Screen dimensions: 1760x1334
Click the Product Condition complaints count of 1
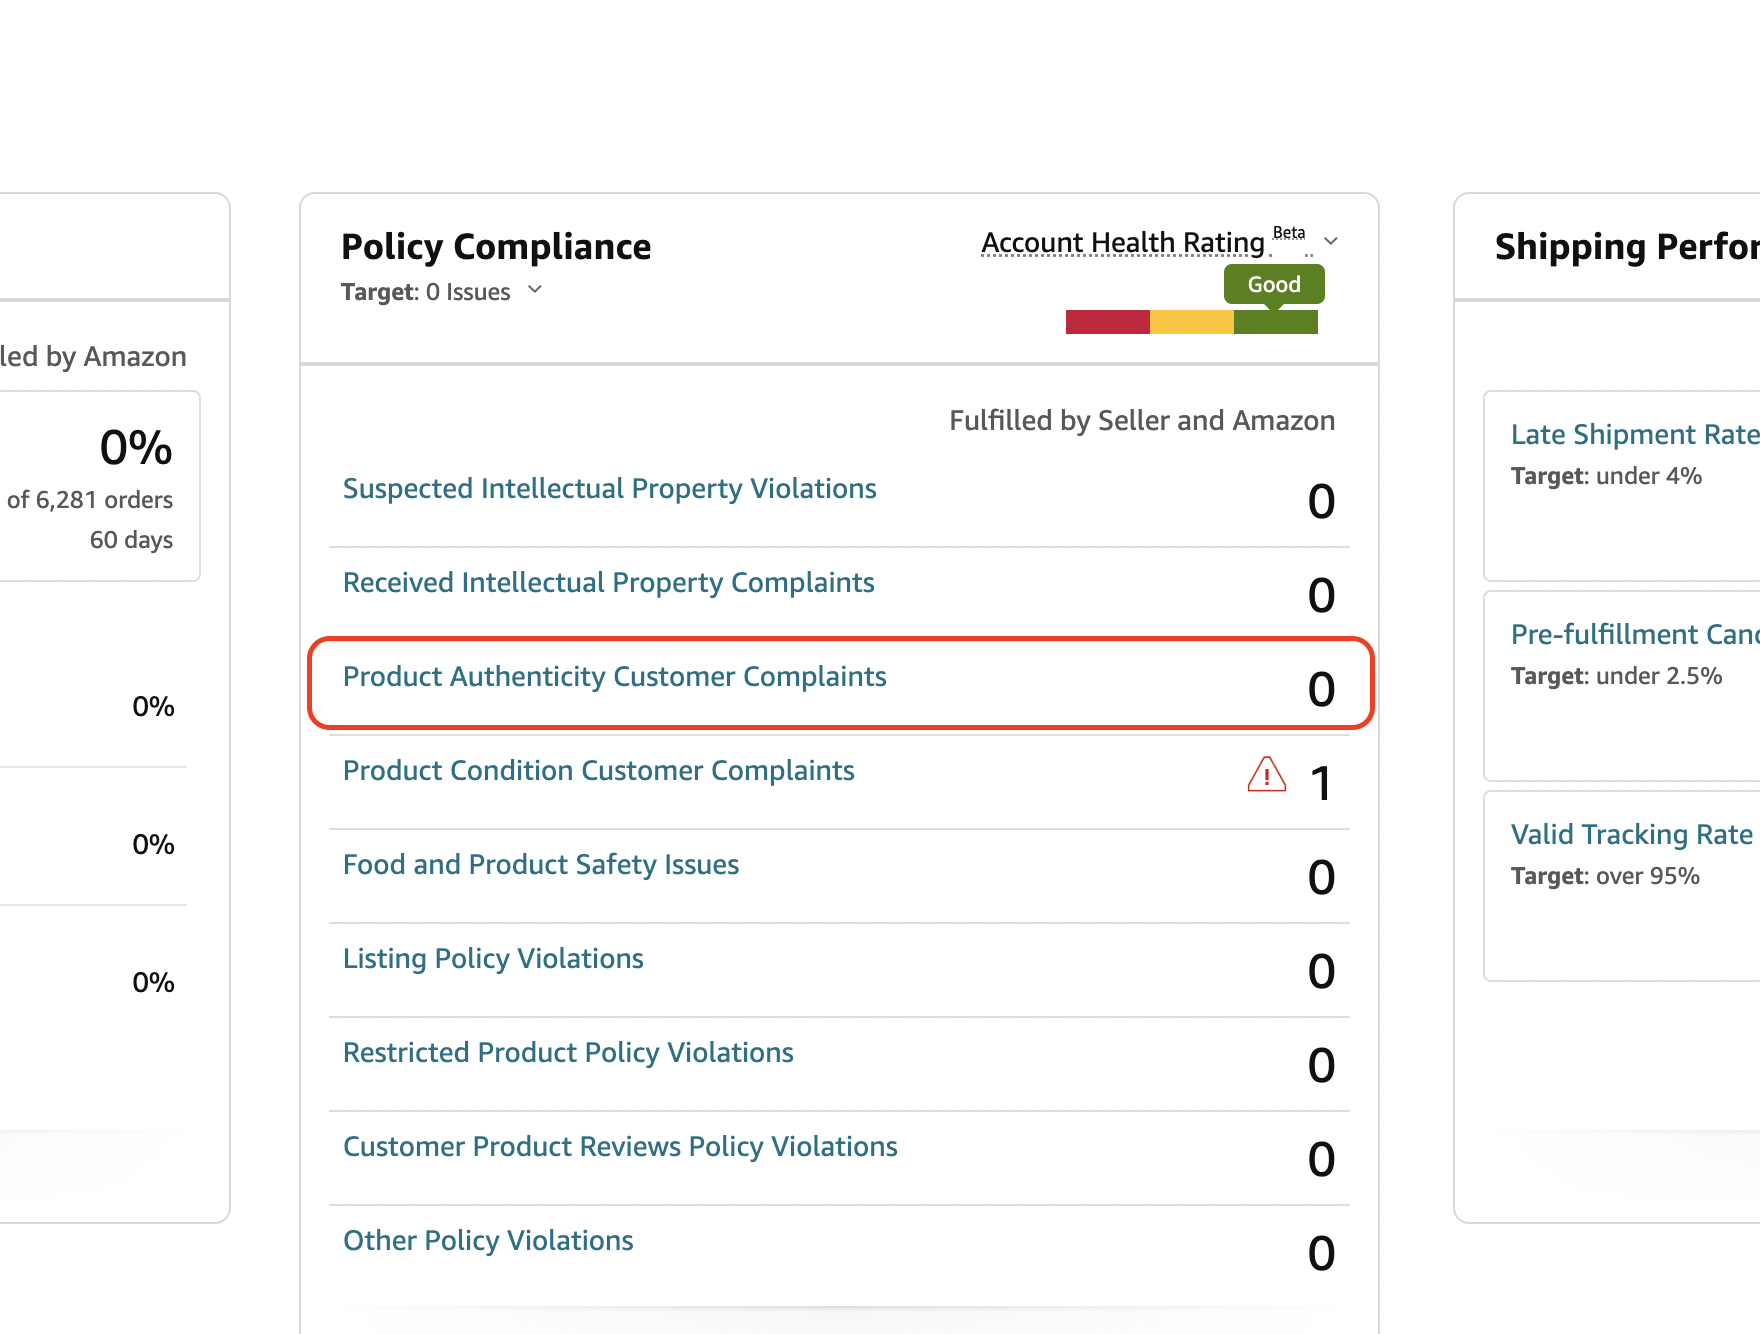coord(1321,783)
